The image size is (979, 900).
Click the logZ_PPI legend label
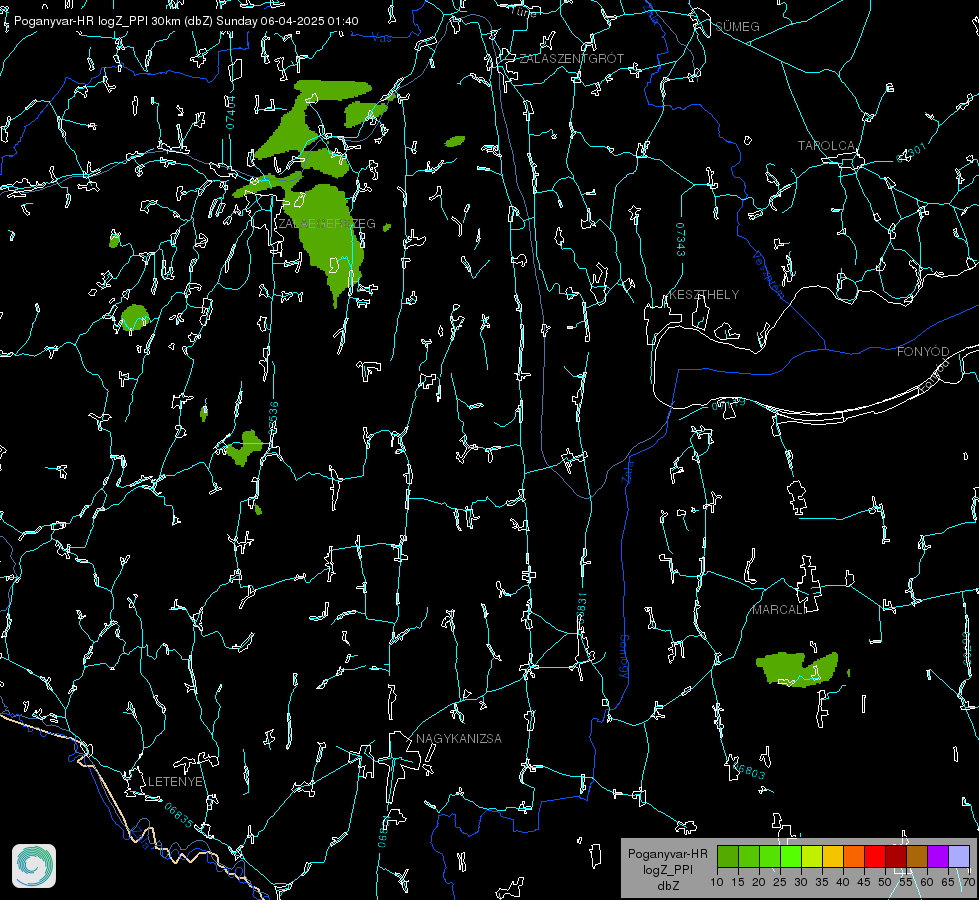click(667, 869)
